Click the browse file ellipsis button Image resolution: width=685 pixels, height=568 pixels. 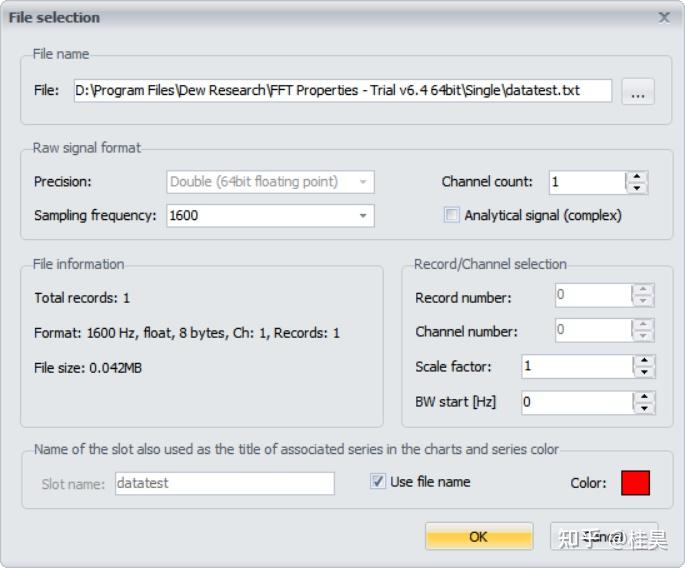(x=638, y=92)
